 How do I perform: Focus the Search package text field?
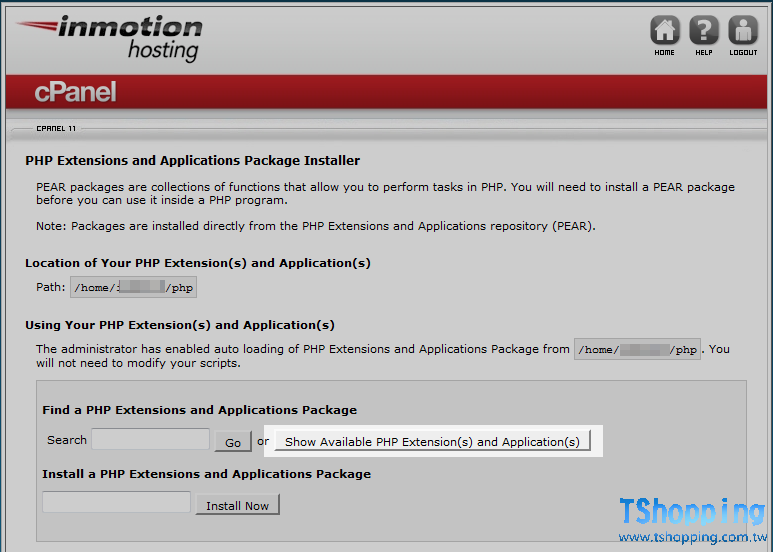[151, 439]
